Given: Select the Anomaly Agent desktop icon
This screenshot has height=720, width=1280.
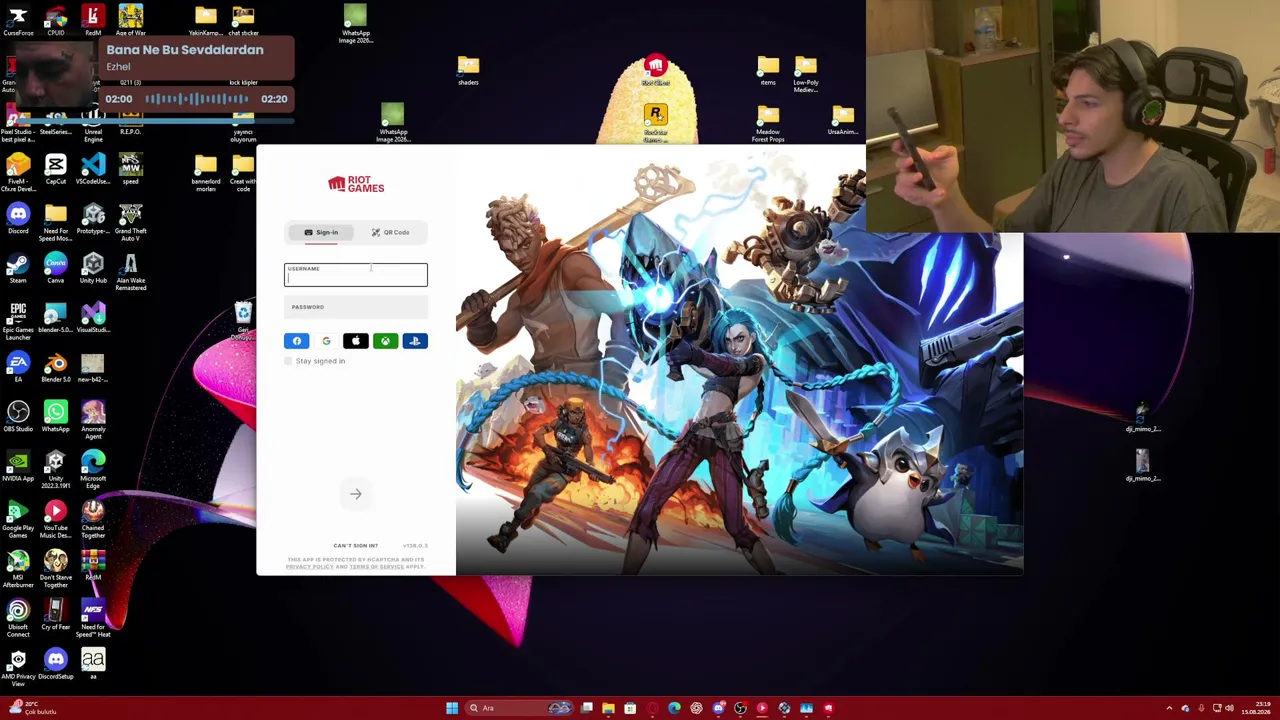Looking at the screenshot, I should coord(93,419).
